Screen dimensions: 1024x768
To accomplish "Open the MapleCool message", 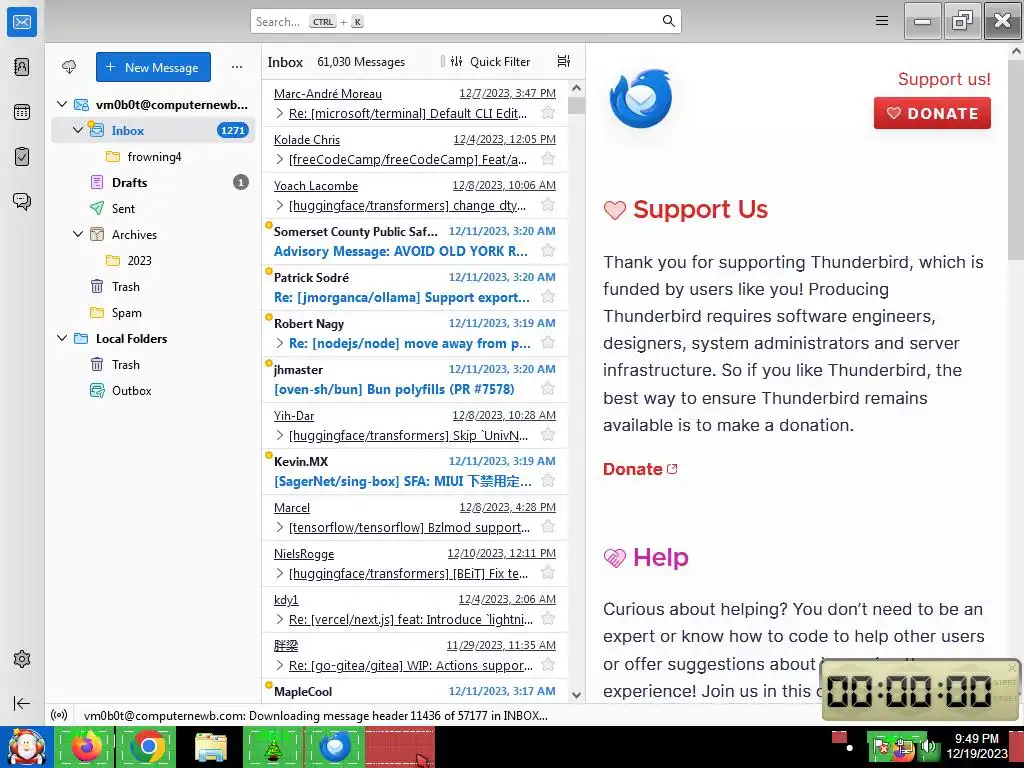I will click(415, 691).
